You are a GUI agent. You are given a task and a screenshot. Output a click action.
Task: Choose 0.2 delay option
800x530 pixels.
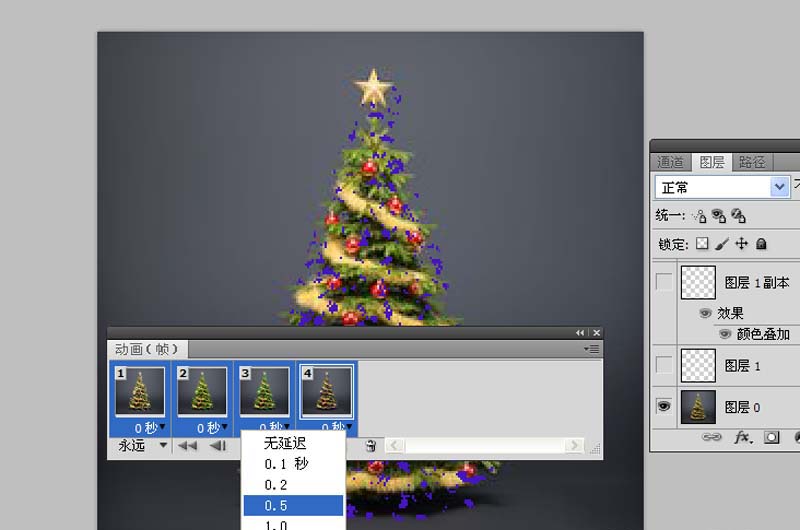point(293,485)
